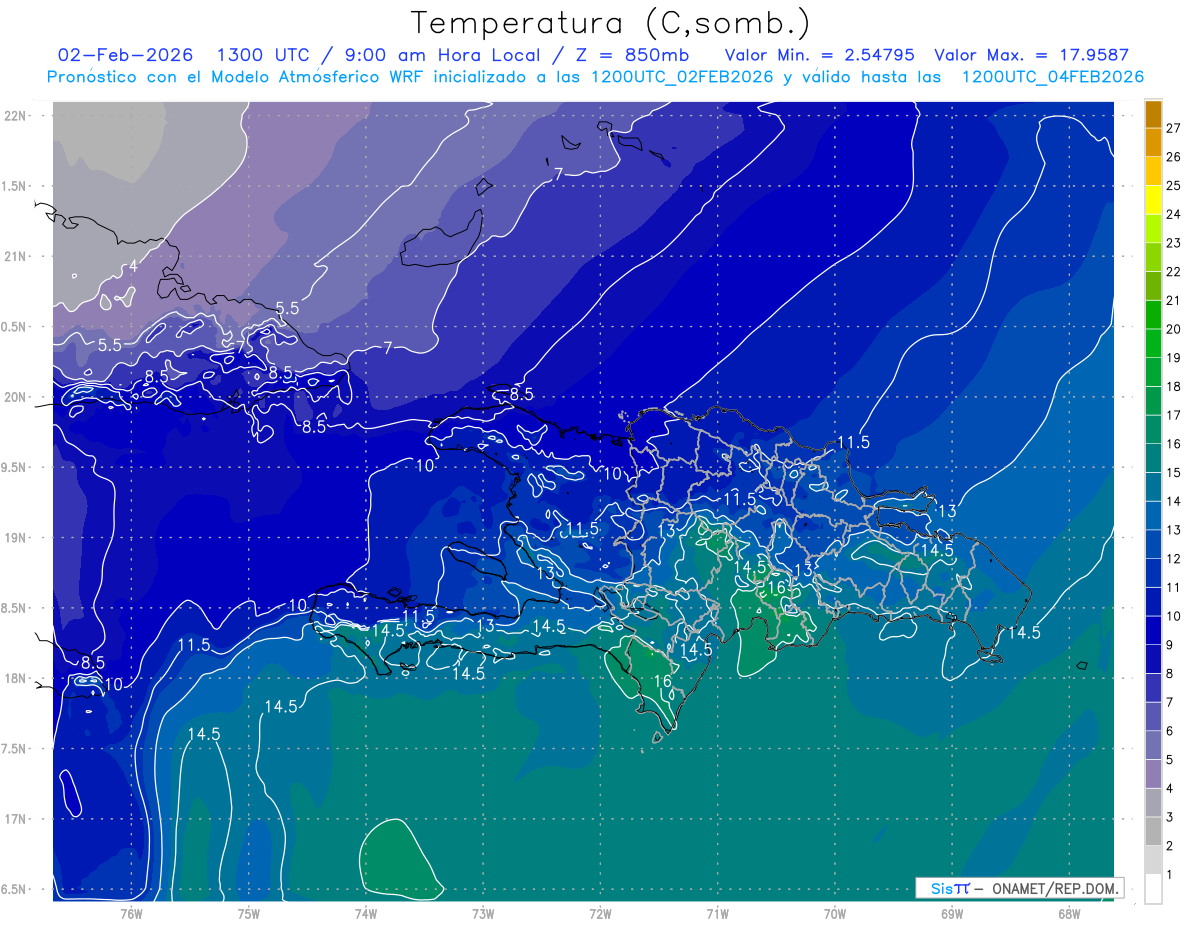Click the '72W' longitude label
This screenshot has height=927, width=1200.
600,913
